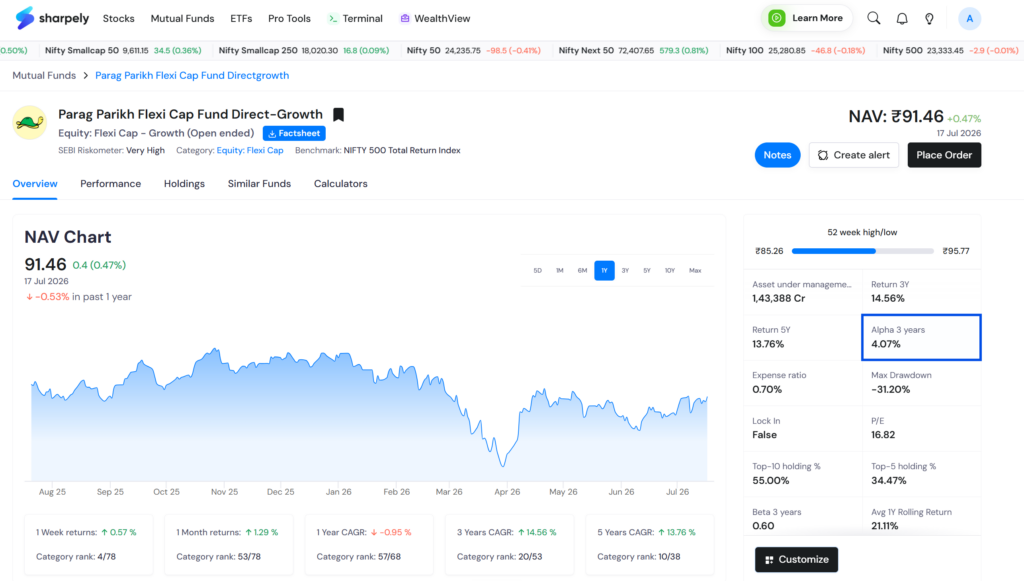
Task: Click the Customize button
Action: point(796,560)
